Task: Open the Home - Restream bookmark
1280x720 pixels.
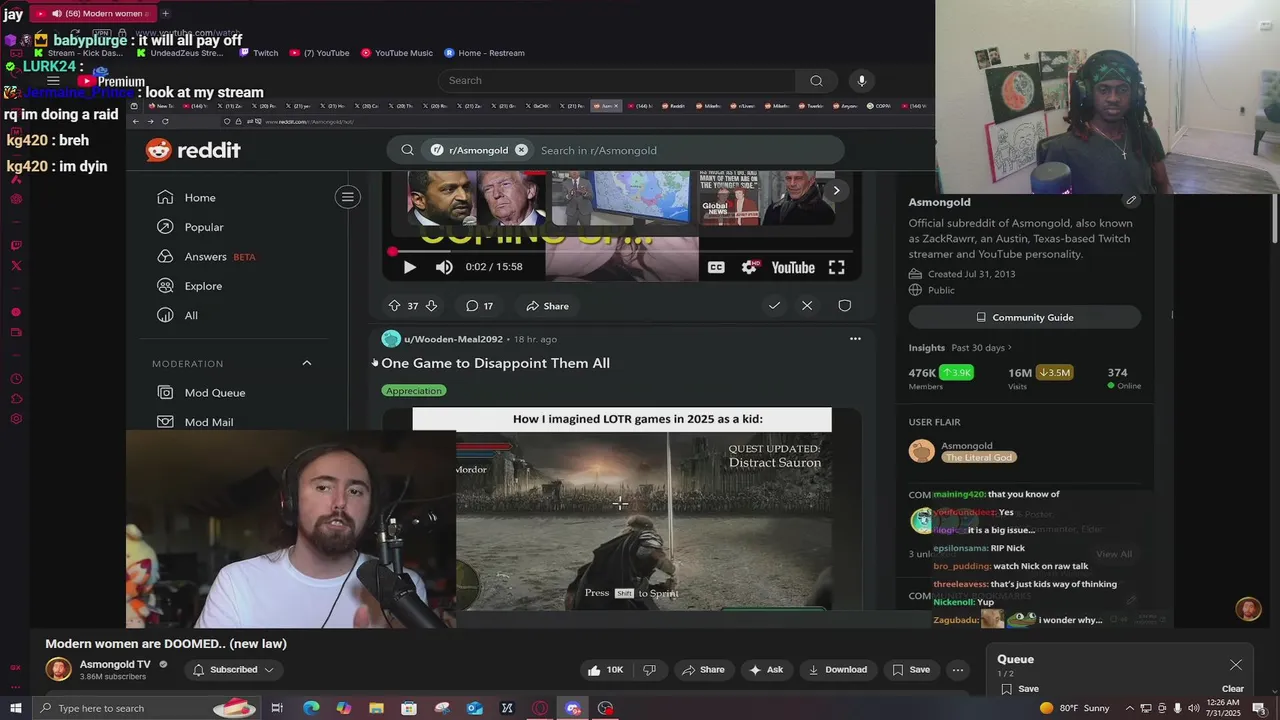Action: coord(484,53)
